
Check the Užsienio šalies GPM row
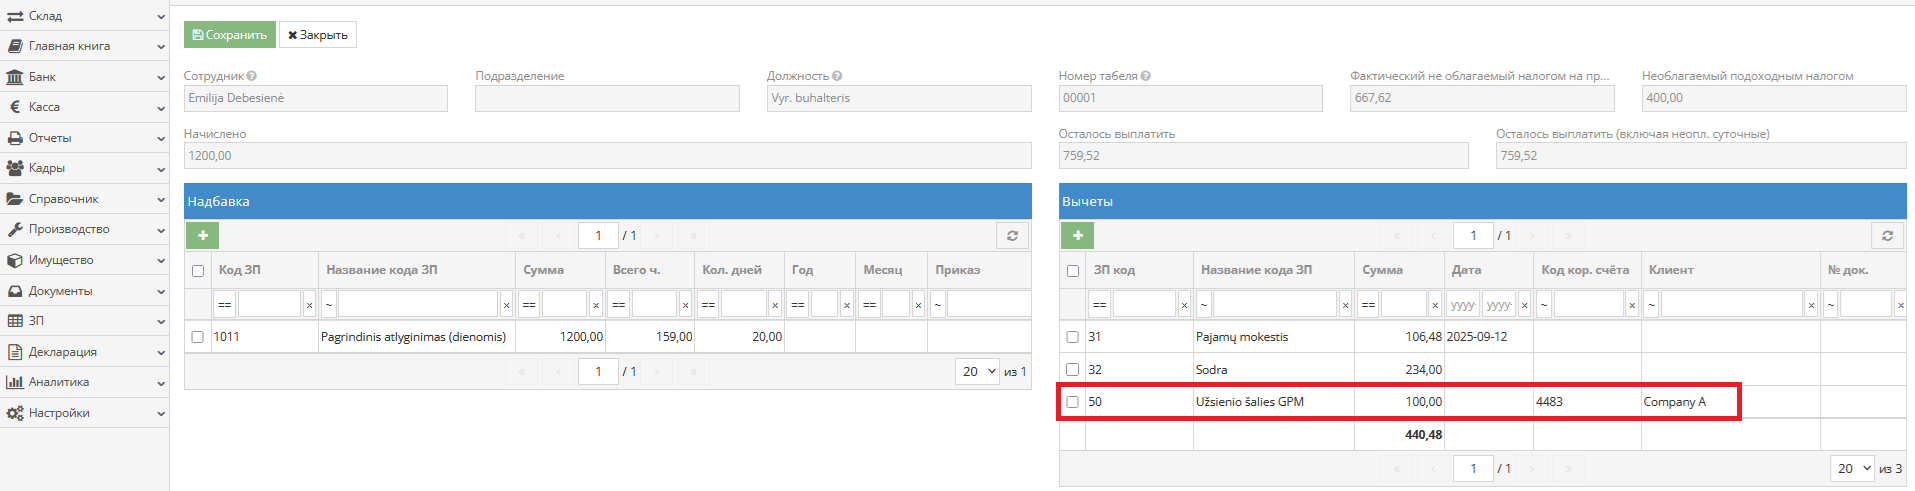(1073, 402)
